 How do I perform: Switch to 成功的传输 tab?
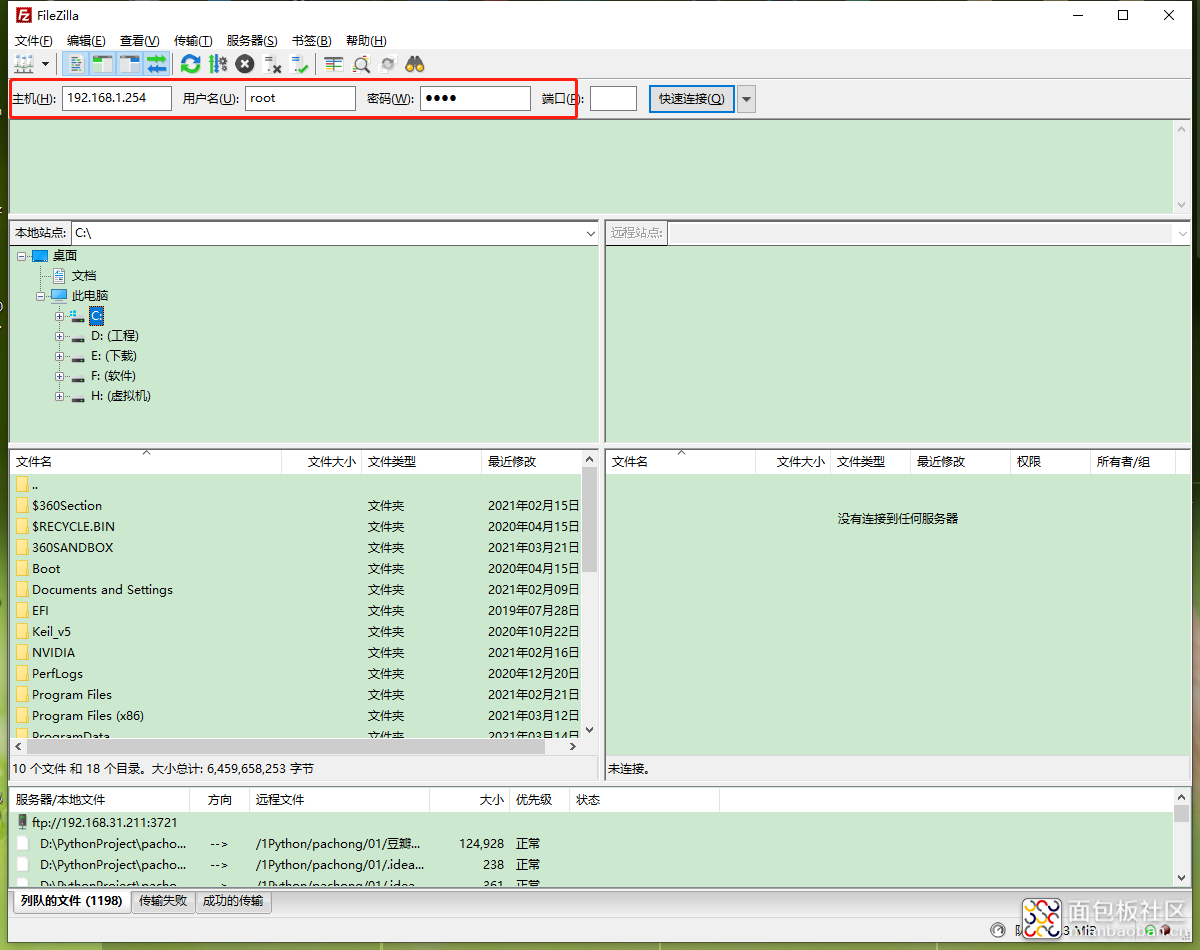click(233, 901)
